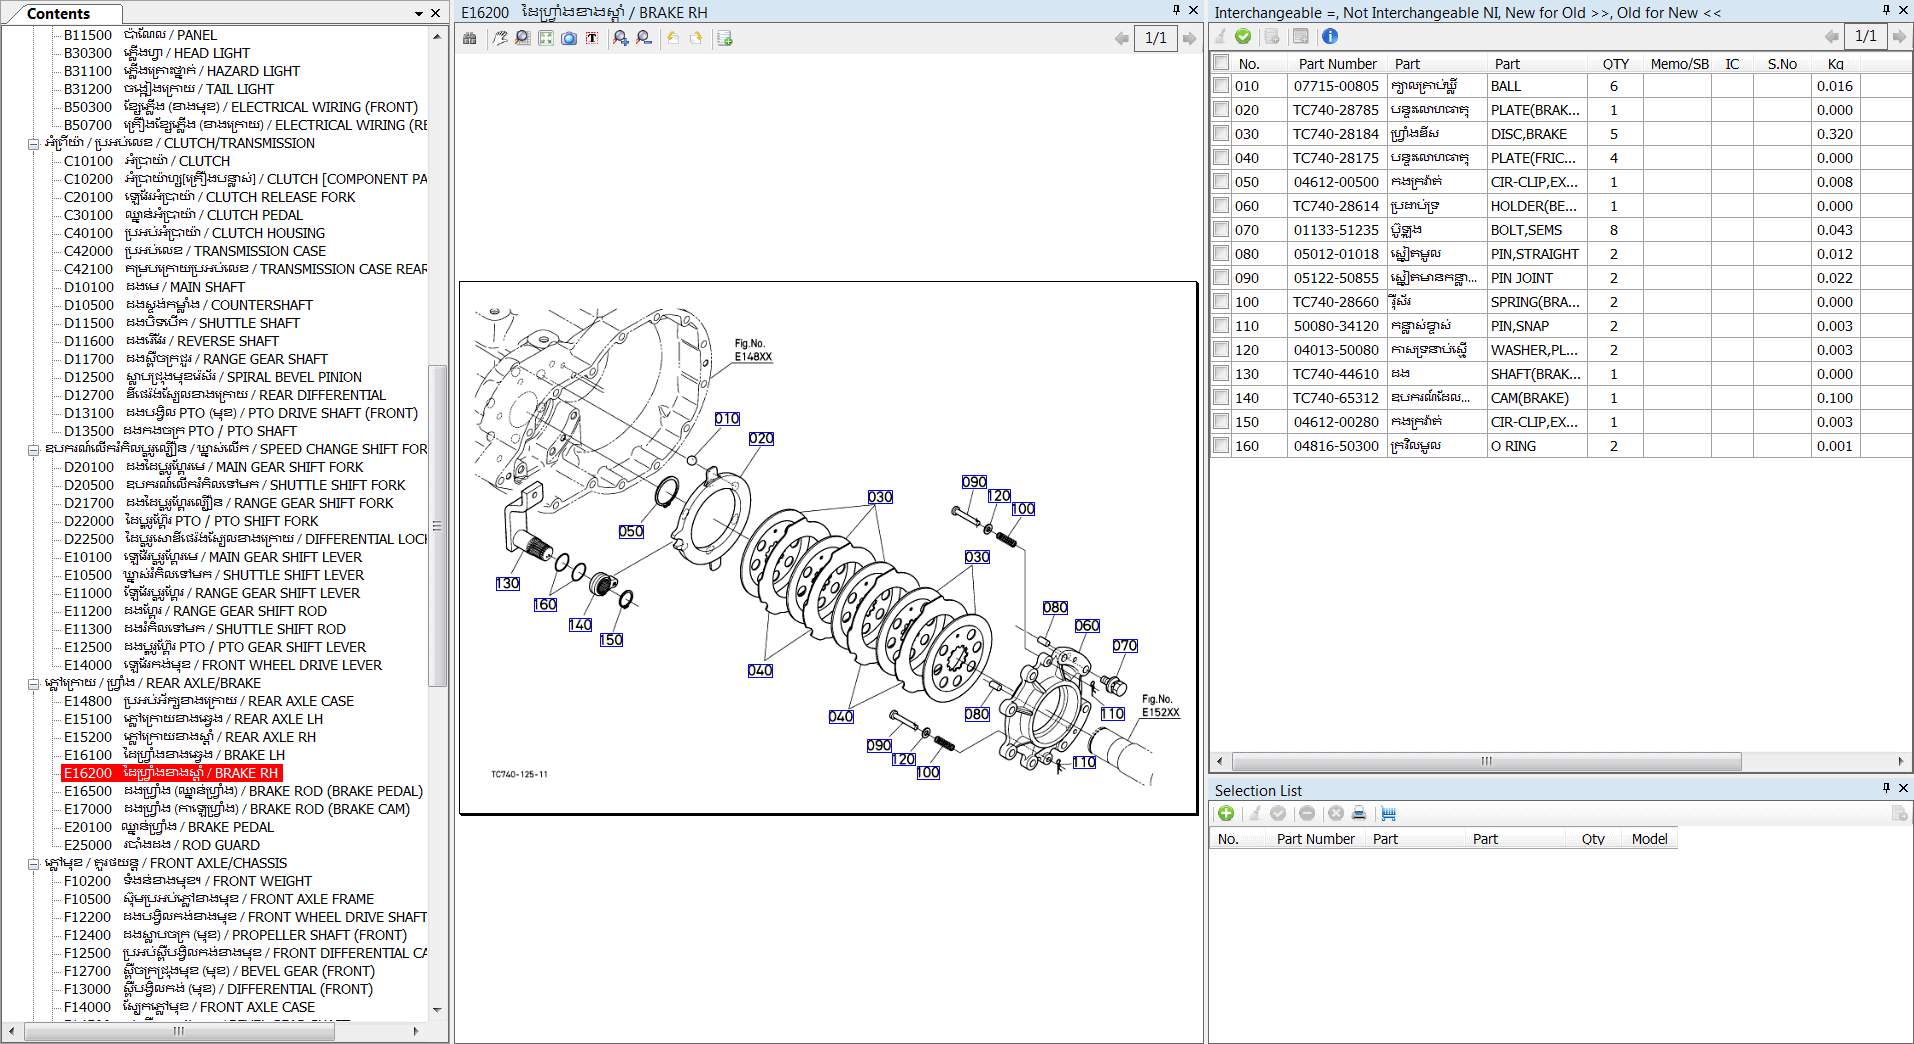Add selected parts using the green plus
The width and height of the screenshot is (1914, 1044).
pos(1226,813)
